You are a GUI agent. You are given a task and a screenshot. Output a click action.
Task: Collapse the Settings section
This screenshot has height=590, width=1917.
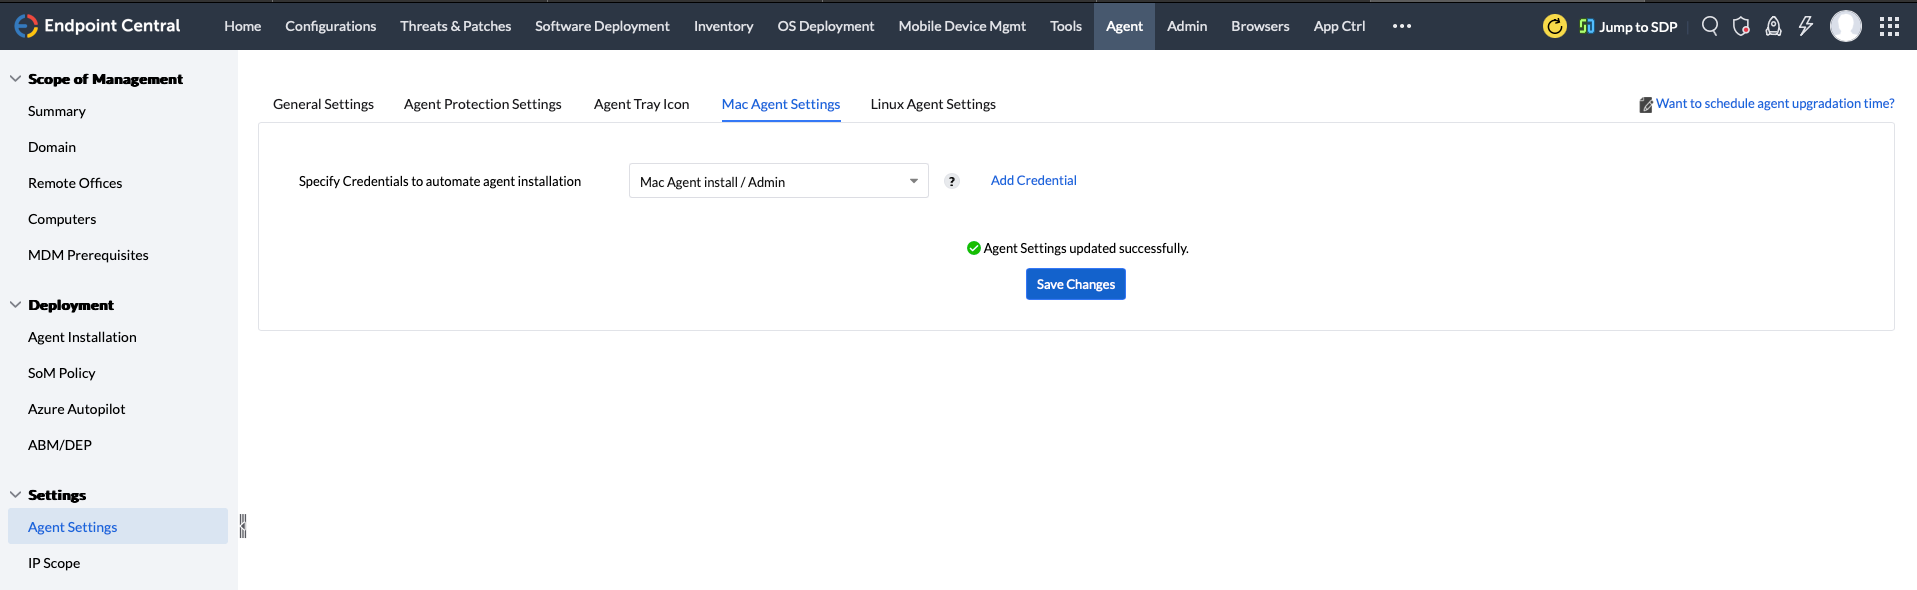pos(15,494)
